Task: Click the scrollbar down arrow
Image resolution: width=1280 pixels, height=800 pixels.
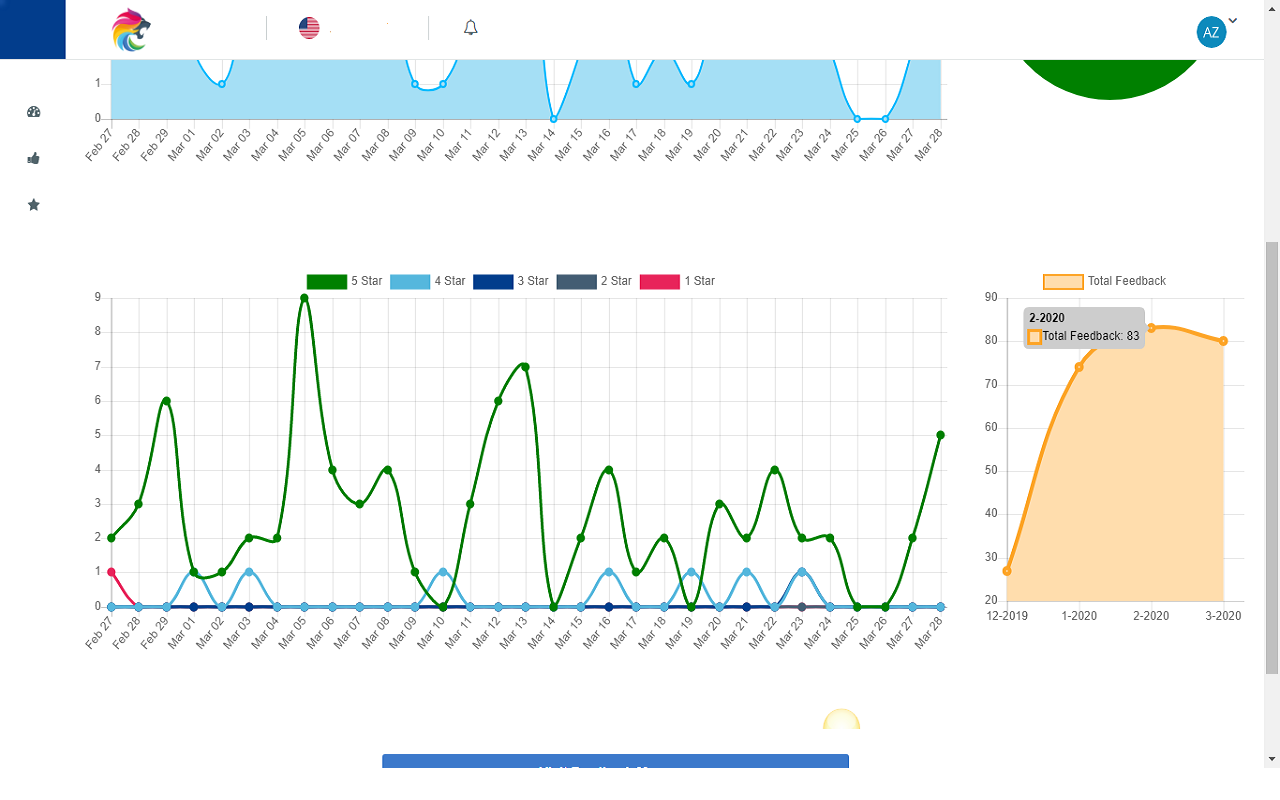Action: tap(1272, 758)
